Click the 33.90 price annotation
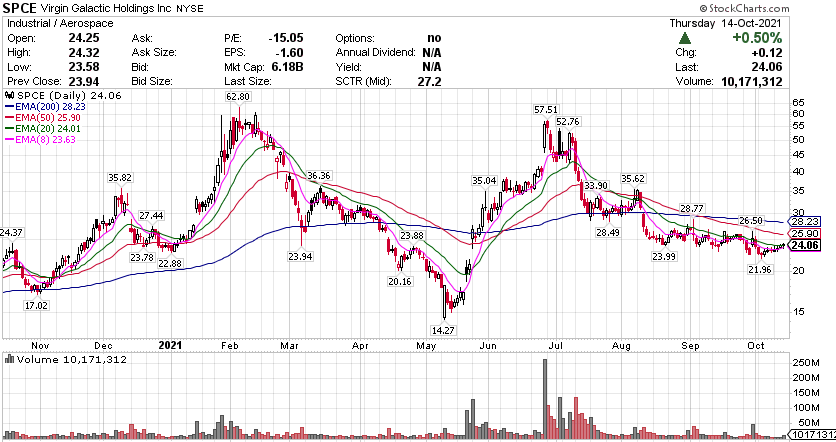The image size is (836, 442). [x=596, y=185]
